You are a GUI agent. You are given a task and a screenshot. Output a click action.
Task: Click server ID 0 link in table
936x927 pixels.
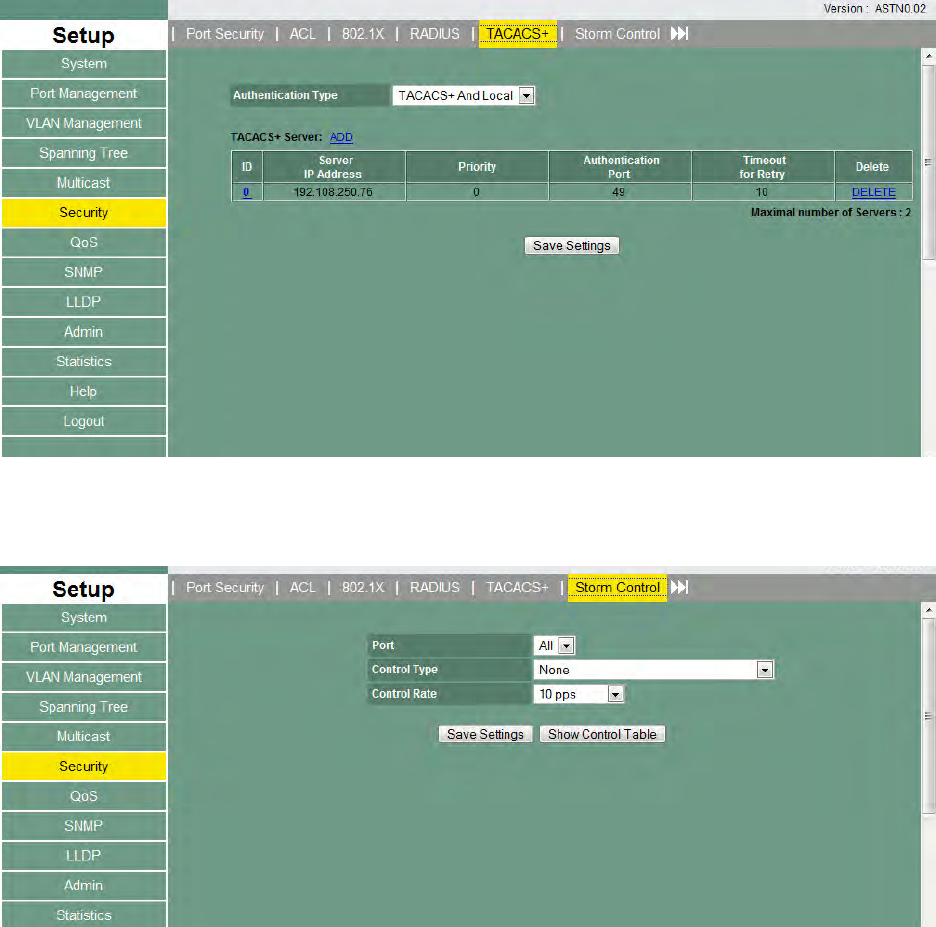246,192
